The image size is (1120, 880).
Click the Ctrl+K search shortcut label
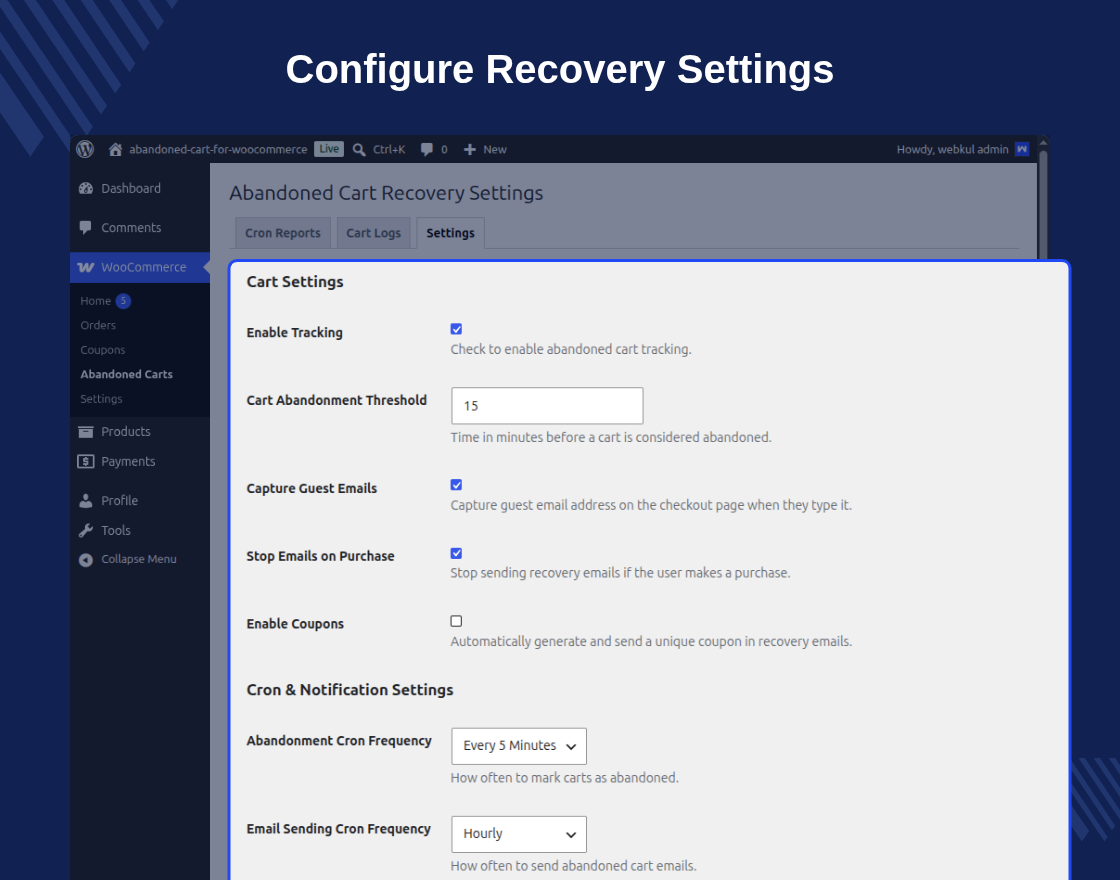point(389,149)
